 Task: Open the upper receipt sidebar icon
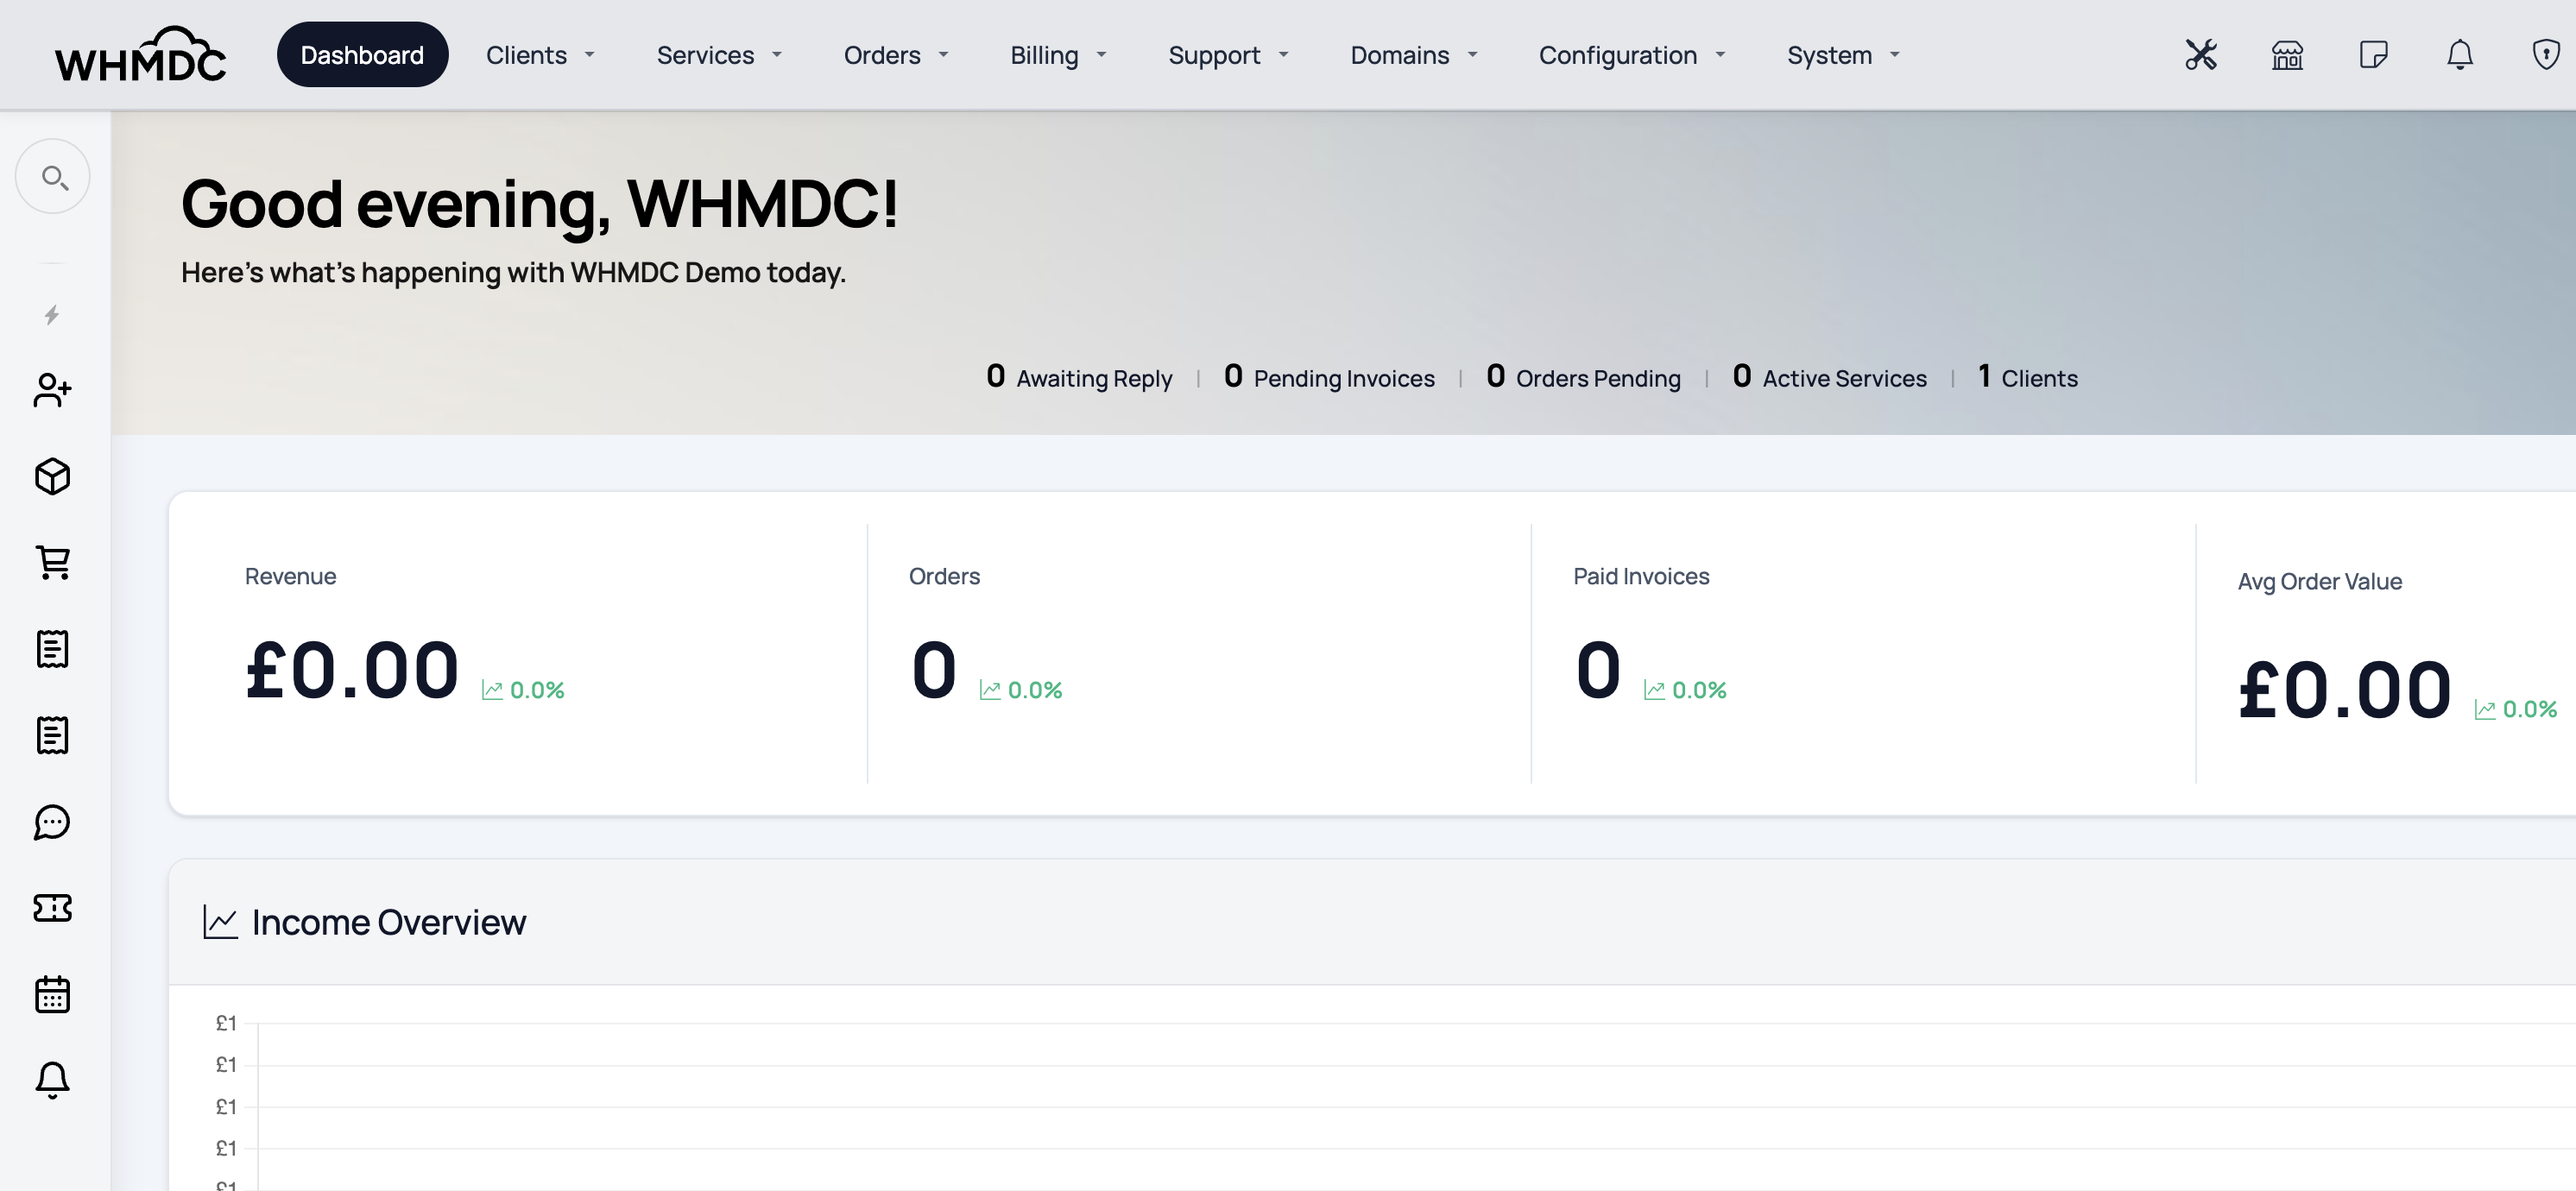coord(52,649)
